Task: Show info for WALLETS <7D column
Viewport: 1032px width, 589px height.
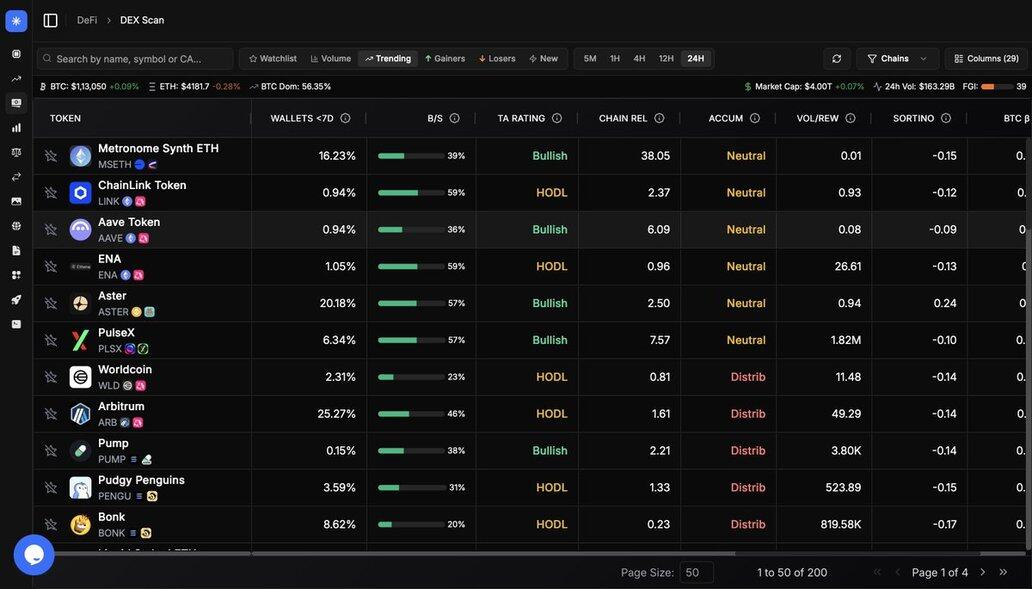Action: 345,118
